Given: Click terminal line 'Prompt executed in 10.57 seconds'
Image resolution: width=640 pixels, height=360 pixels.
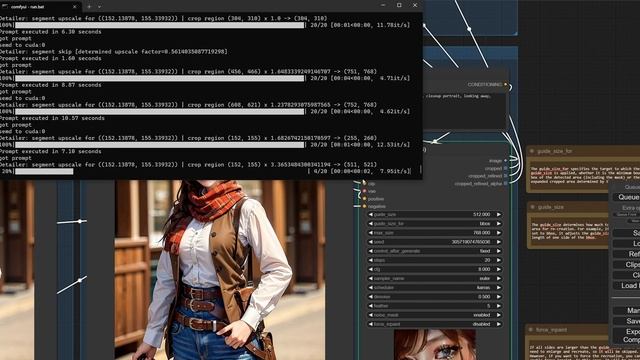Looking at the screenshot, I should 52,118.
